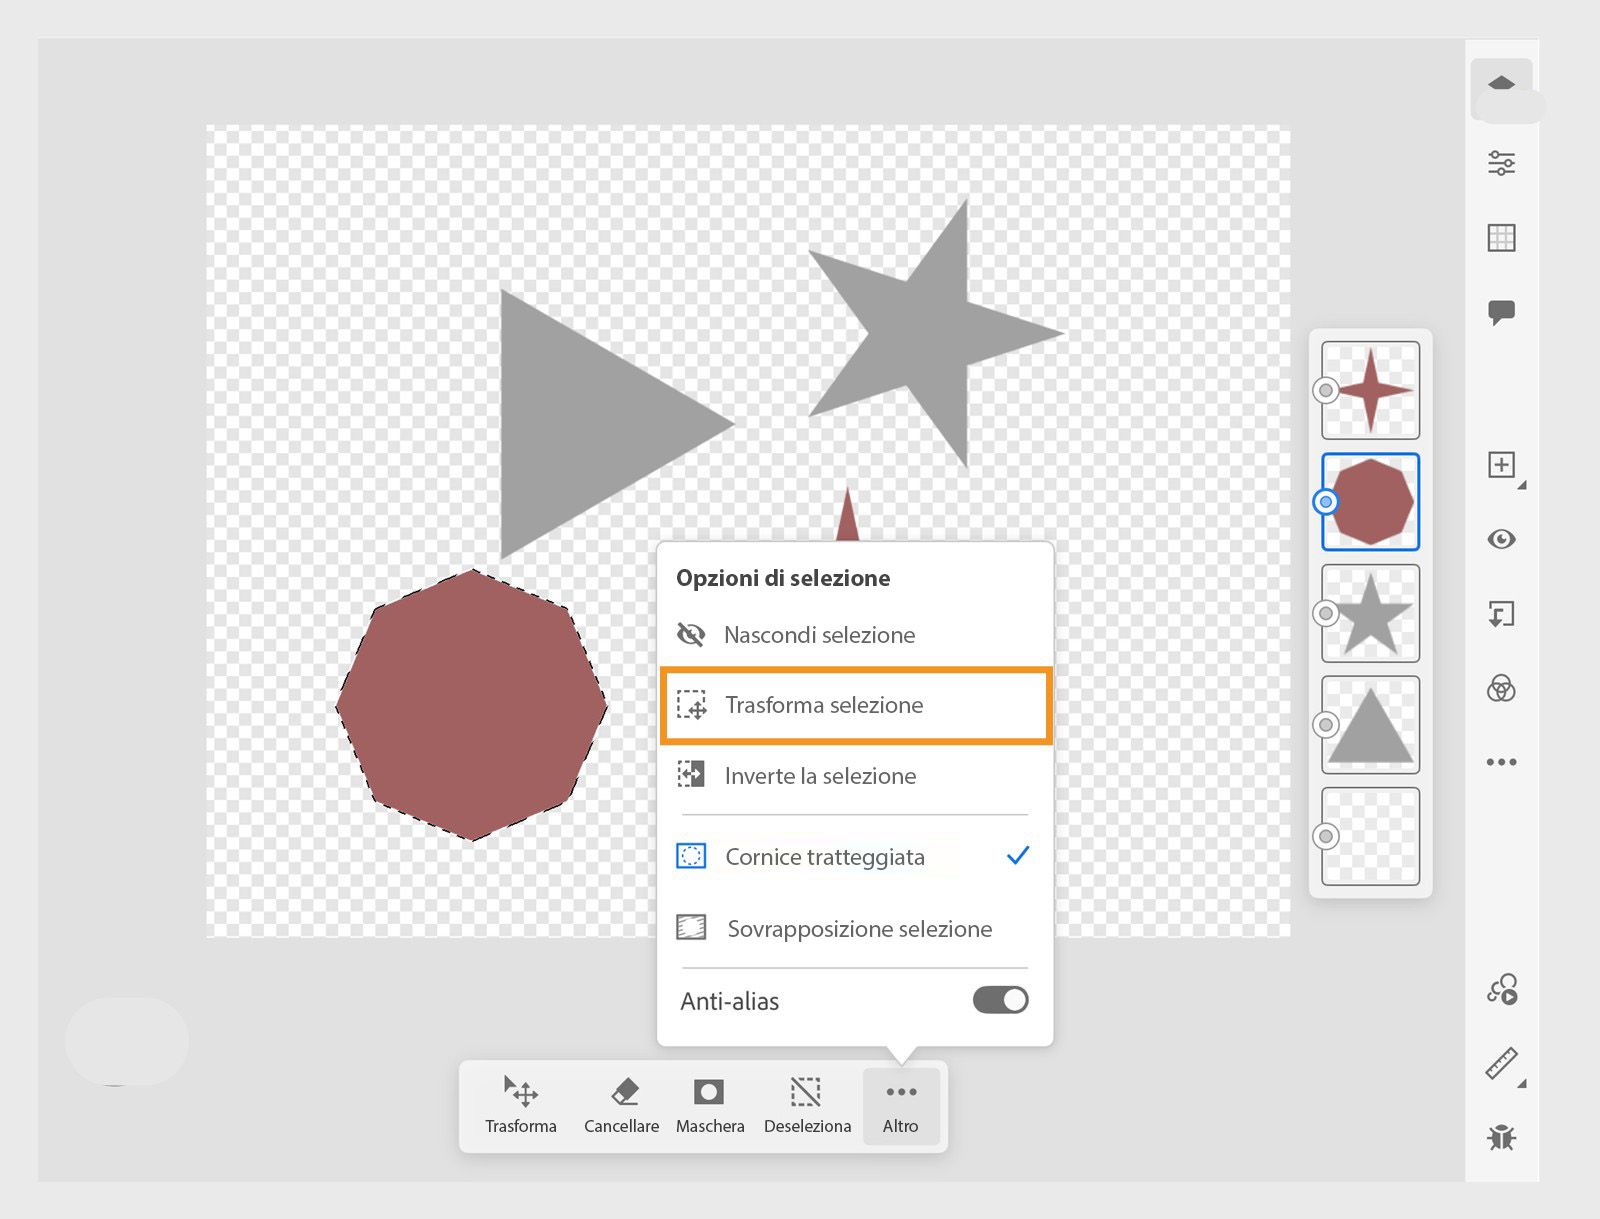Image resolution: width=1600 pixels, height=1219 pixels.
Task: Toggle radio dot on gray star layer
Action: [x=1326, y=613]
